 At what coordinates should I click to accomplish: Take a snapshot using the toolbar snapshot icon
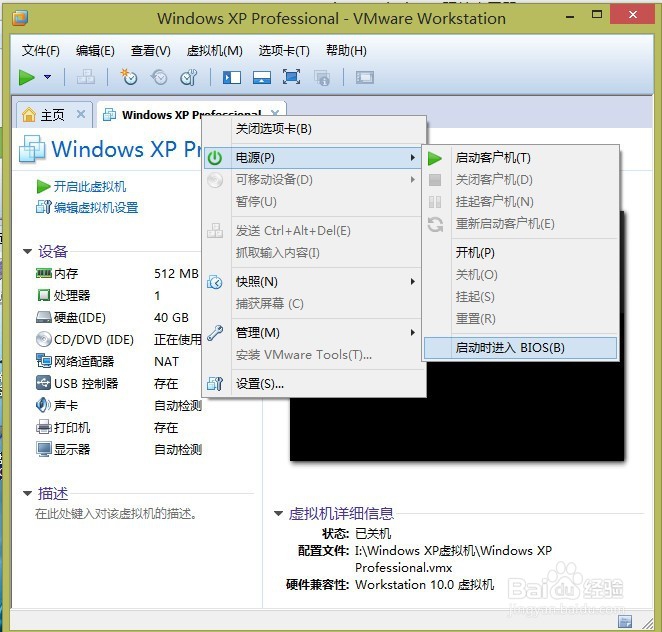click(x=128, y=77)
